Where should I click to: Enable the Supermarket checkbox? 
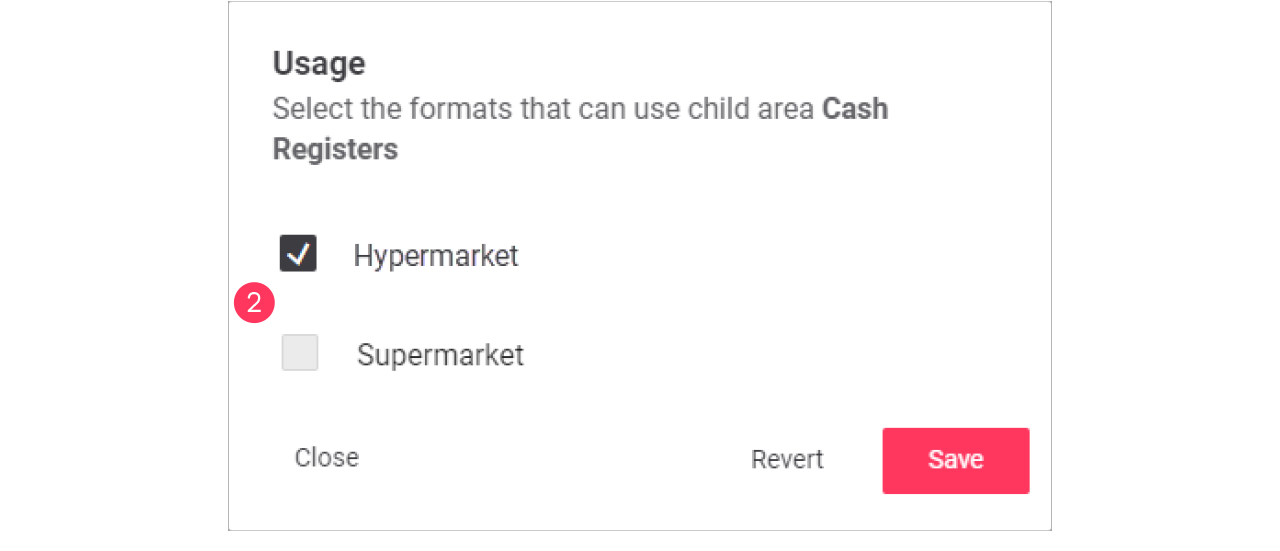(x=300, y=353)
